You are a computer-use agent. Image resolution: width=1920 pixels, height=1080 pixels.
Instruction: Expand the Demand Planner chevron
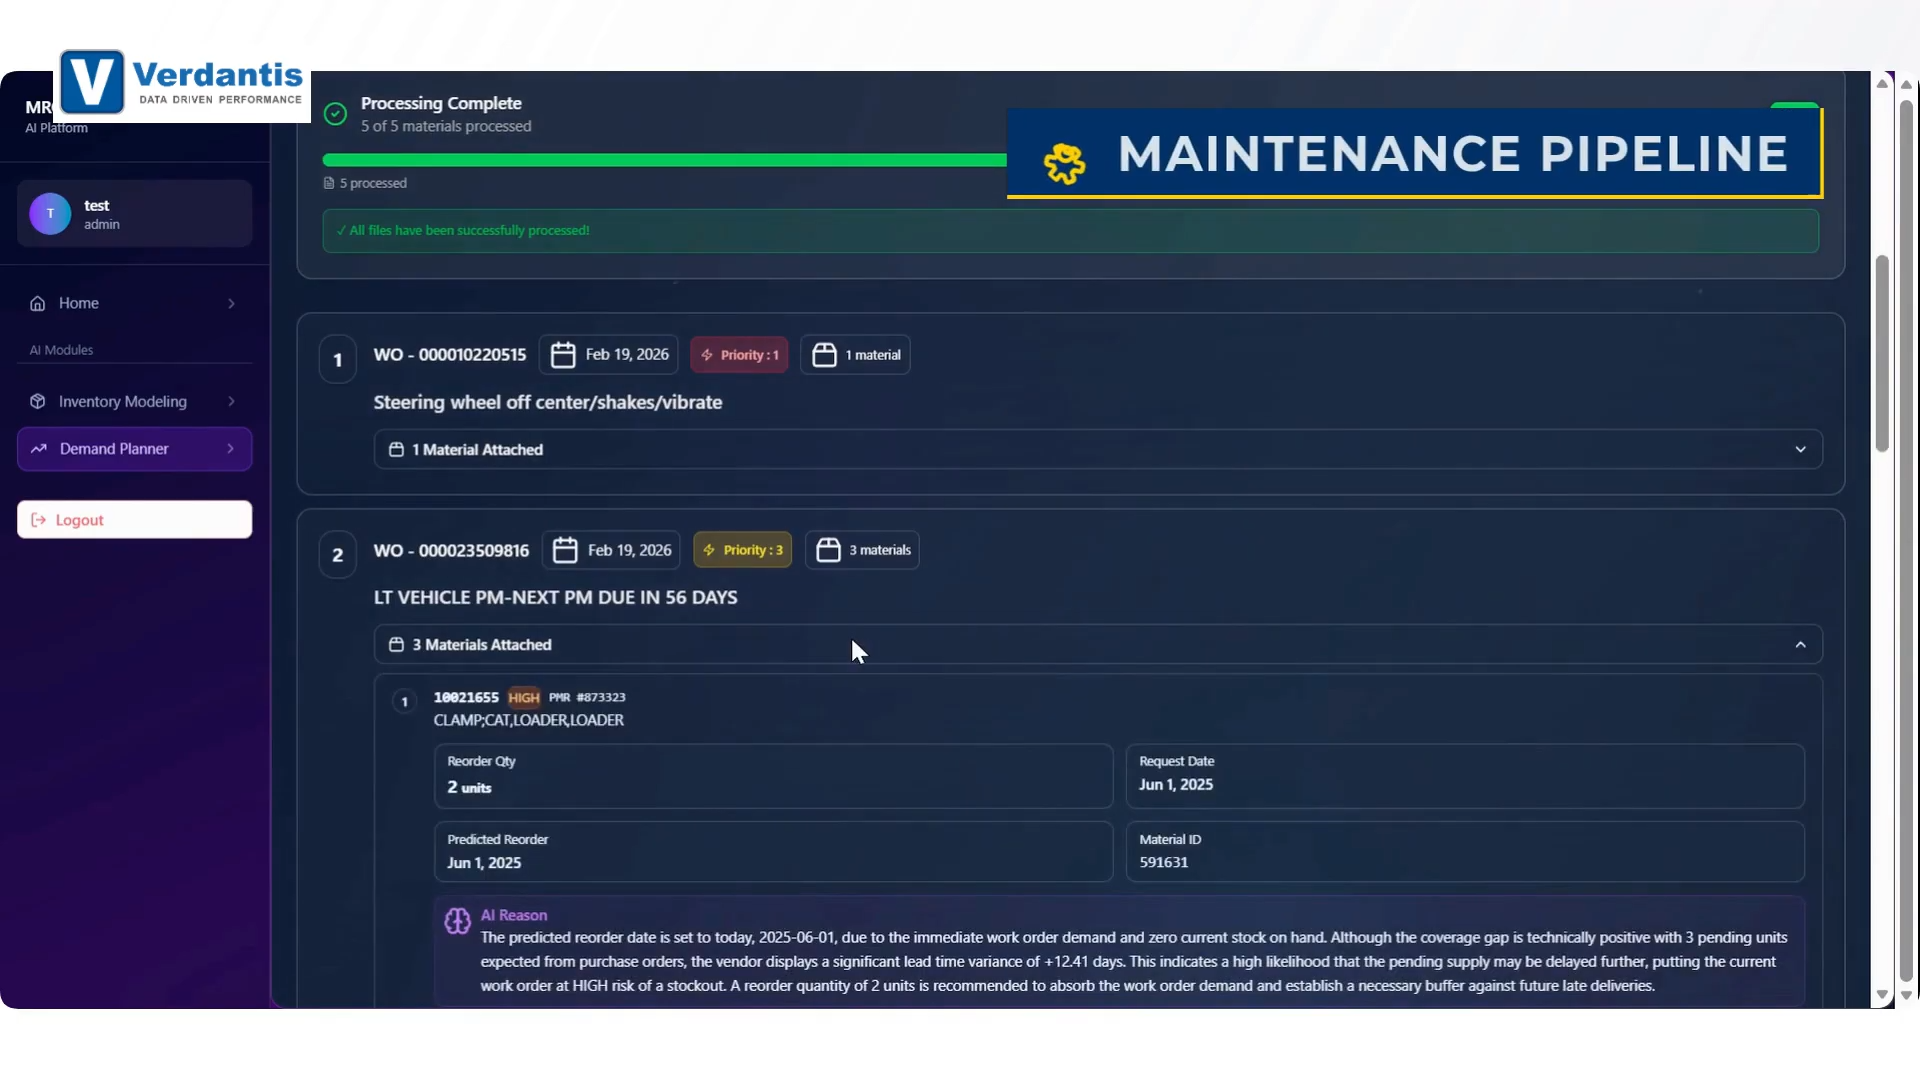click(231, 449)
